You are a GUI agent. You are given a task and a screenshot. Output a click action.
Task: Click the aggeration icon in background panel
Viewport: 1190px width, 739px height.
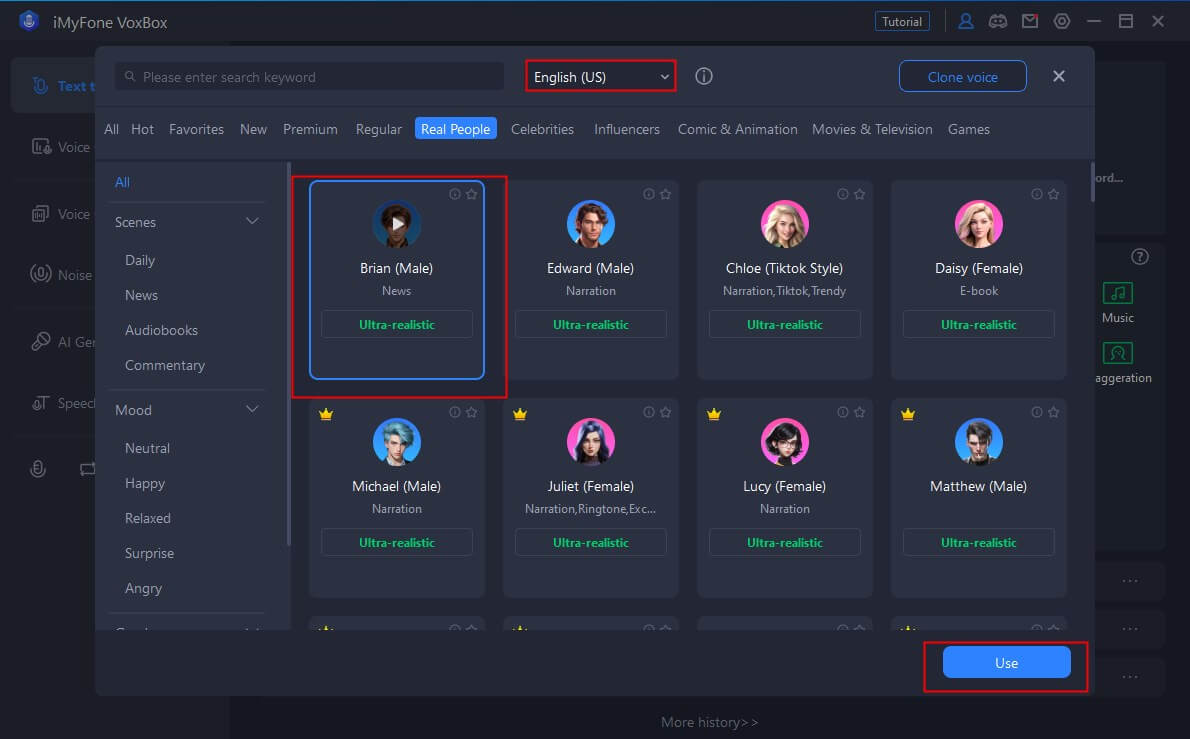(1117, 353)
